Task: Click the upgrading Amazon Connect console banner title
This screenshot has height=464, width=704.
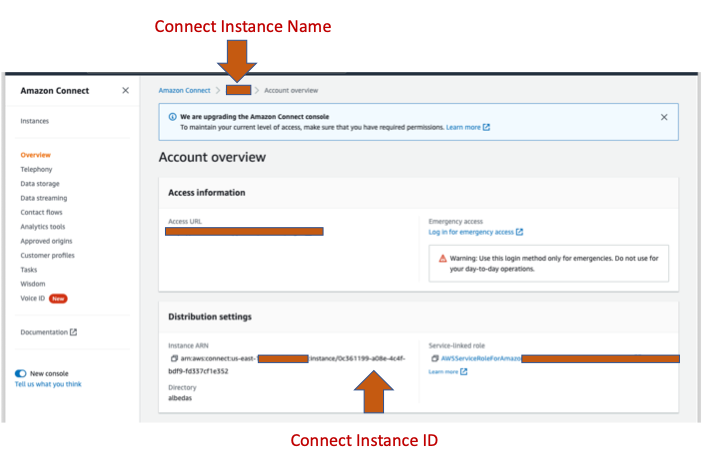Action: (x=255, y=117)
